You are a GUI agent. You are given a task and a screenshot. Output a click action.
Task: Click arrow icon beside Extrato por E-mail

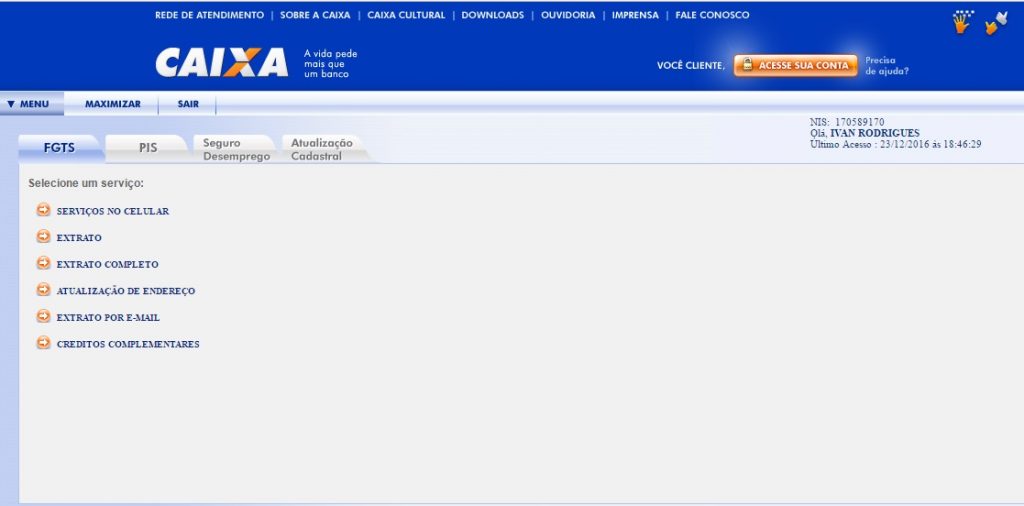click(x=43, y=317)
